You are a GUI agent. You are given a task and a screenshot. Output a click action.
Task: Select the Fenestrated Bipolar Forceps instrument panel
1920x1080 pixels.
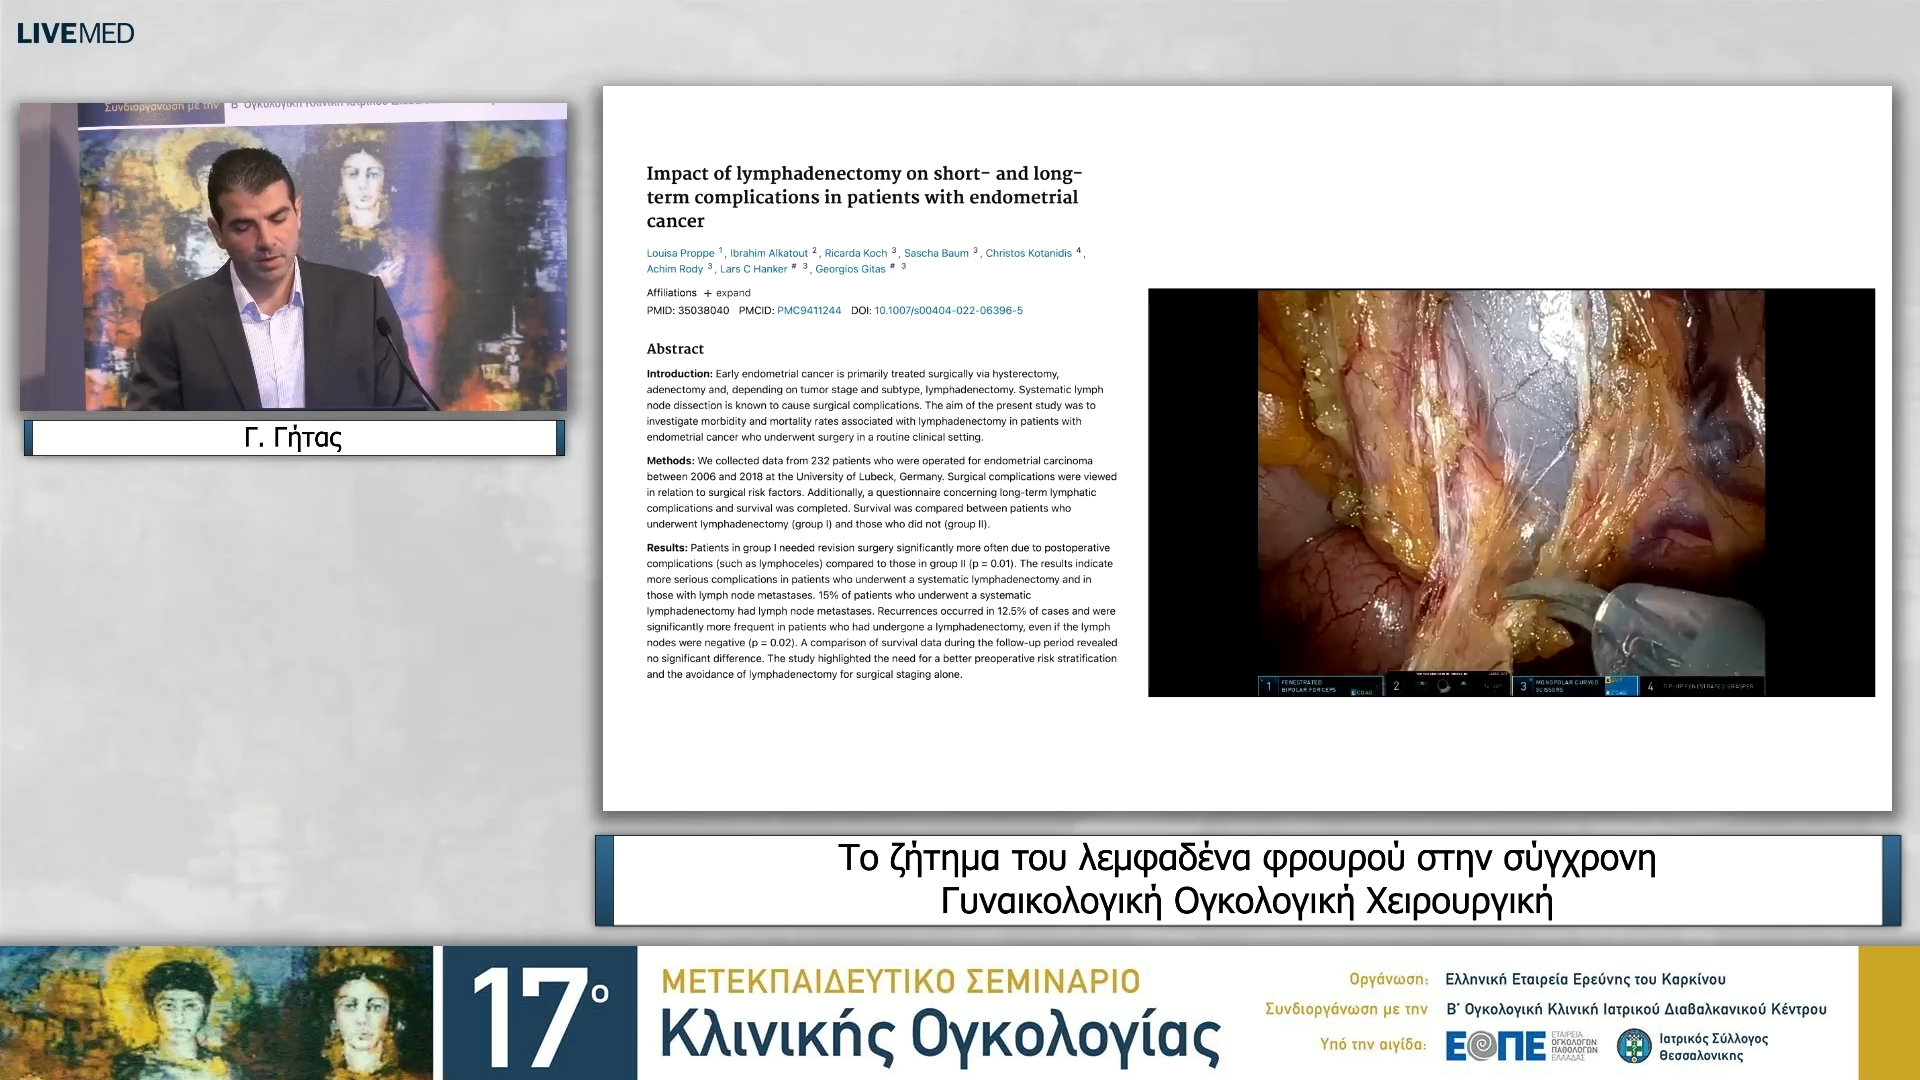click(x=1320, y=686)
